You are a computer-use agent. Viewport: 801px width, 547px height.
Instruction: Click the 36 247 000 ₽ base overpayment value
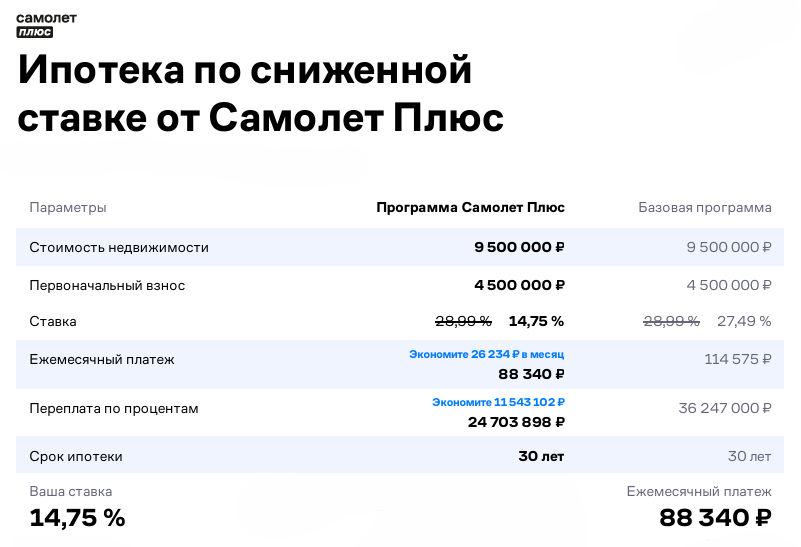[724, 409]
